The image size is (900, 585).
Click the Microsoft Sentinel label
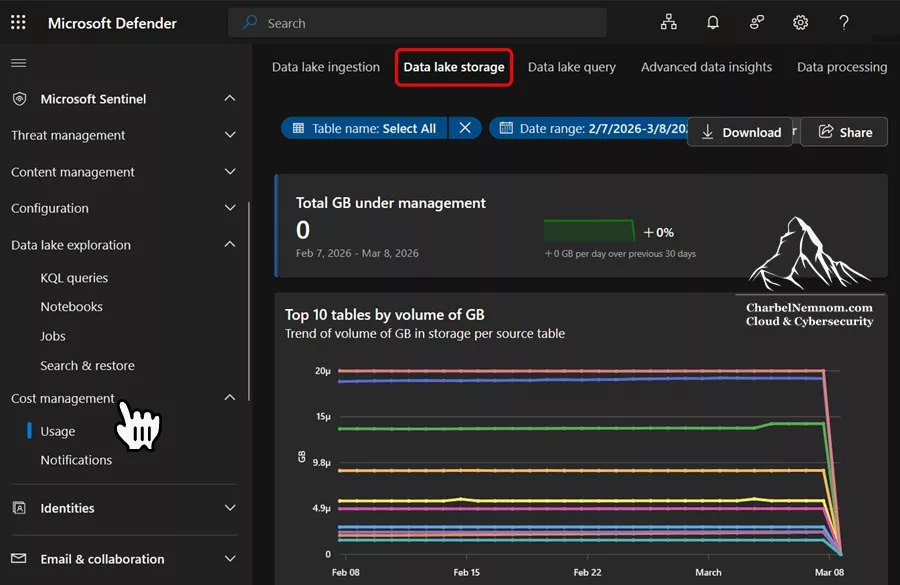pyautogui.click(x=93, y=99)
